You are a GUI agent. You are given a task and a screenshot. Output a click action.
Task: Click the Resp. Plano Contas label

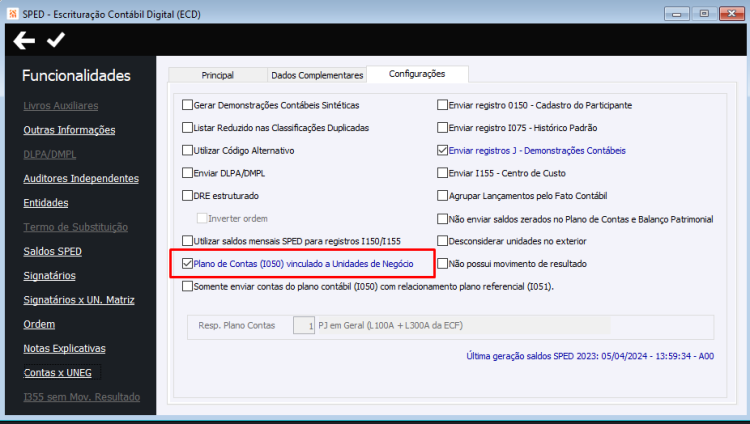[237, 325]
